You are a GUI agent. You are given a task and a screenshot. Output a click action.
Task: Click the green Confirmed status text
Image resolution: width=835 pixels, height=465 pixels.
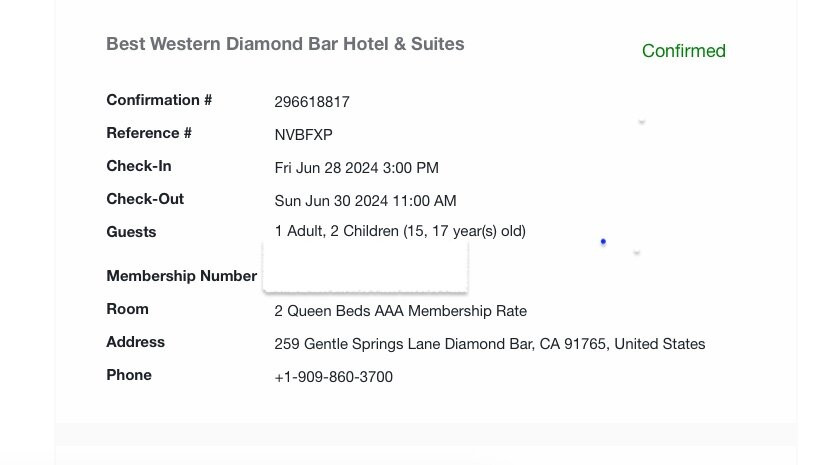[683, 51]
